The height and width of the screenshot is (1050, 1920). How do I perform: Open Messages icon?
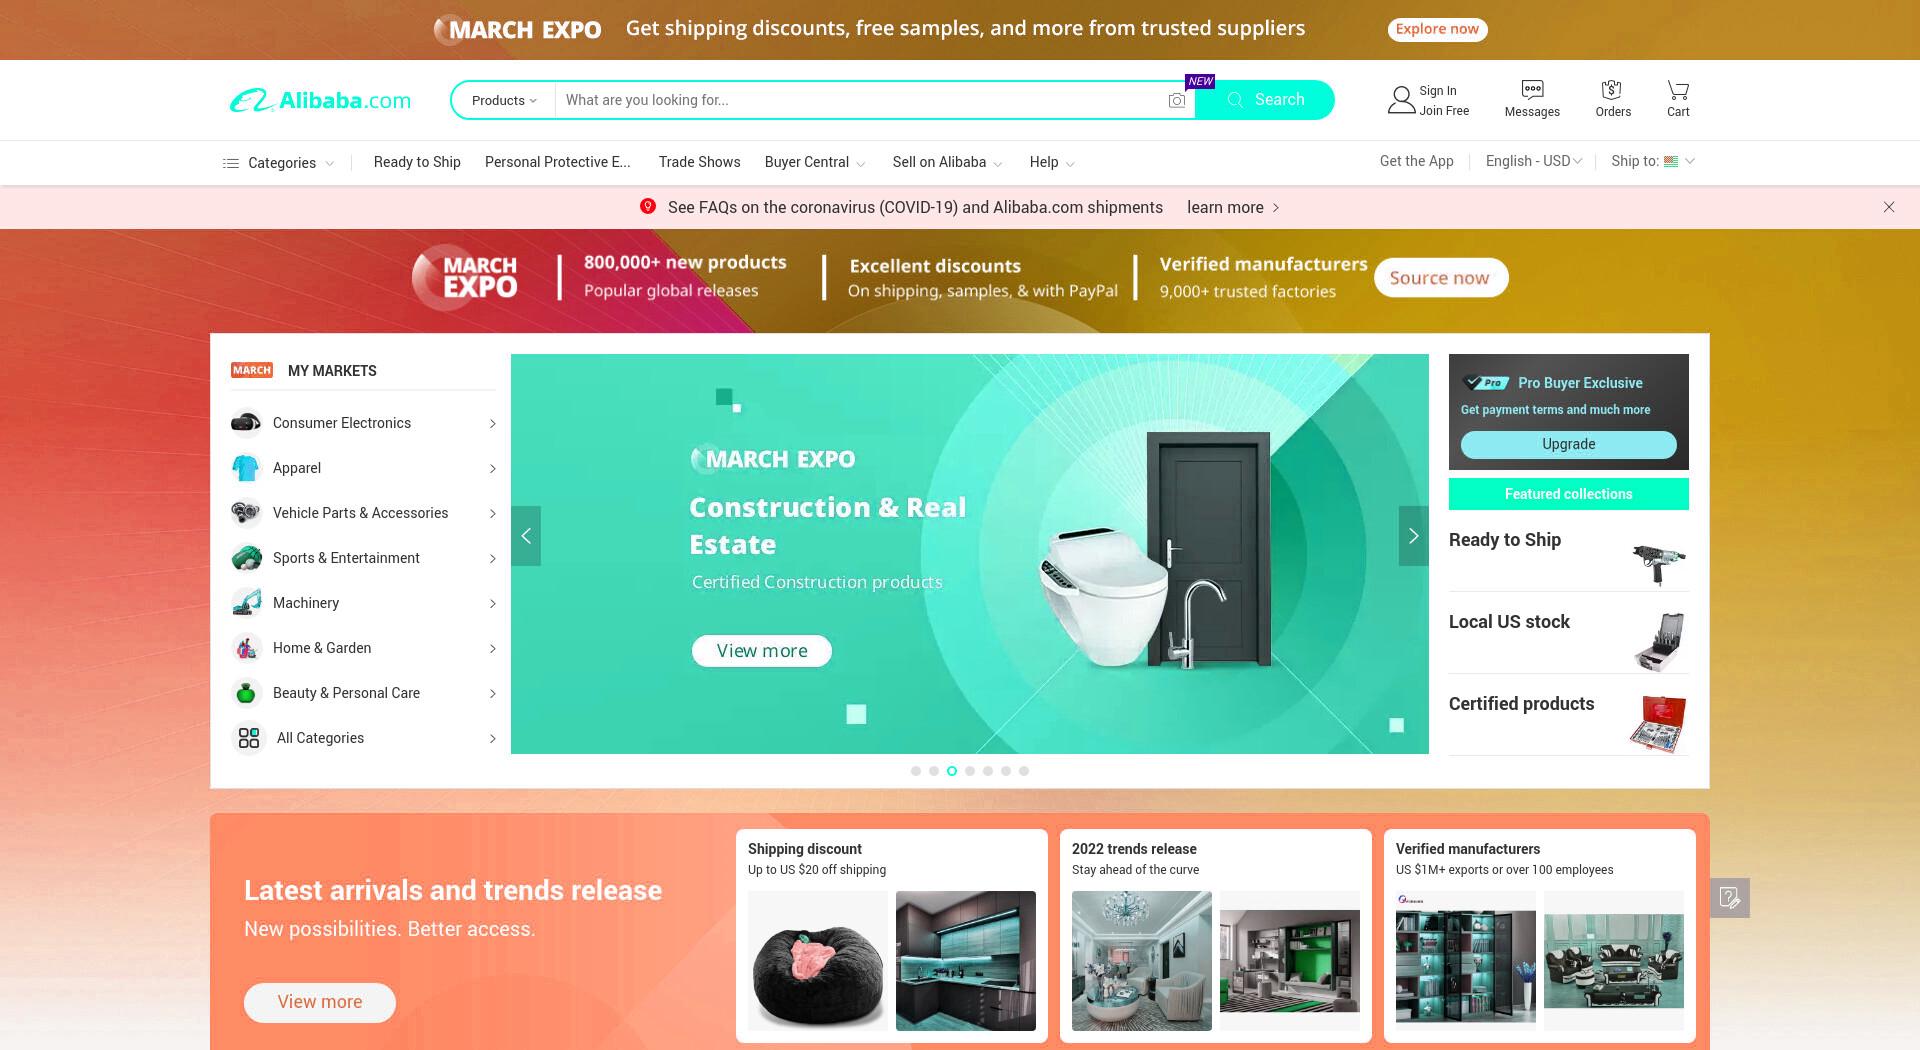[x=1532, y=89]
